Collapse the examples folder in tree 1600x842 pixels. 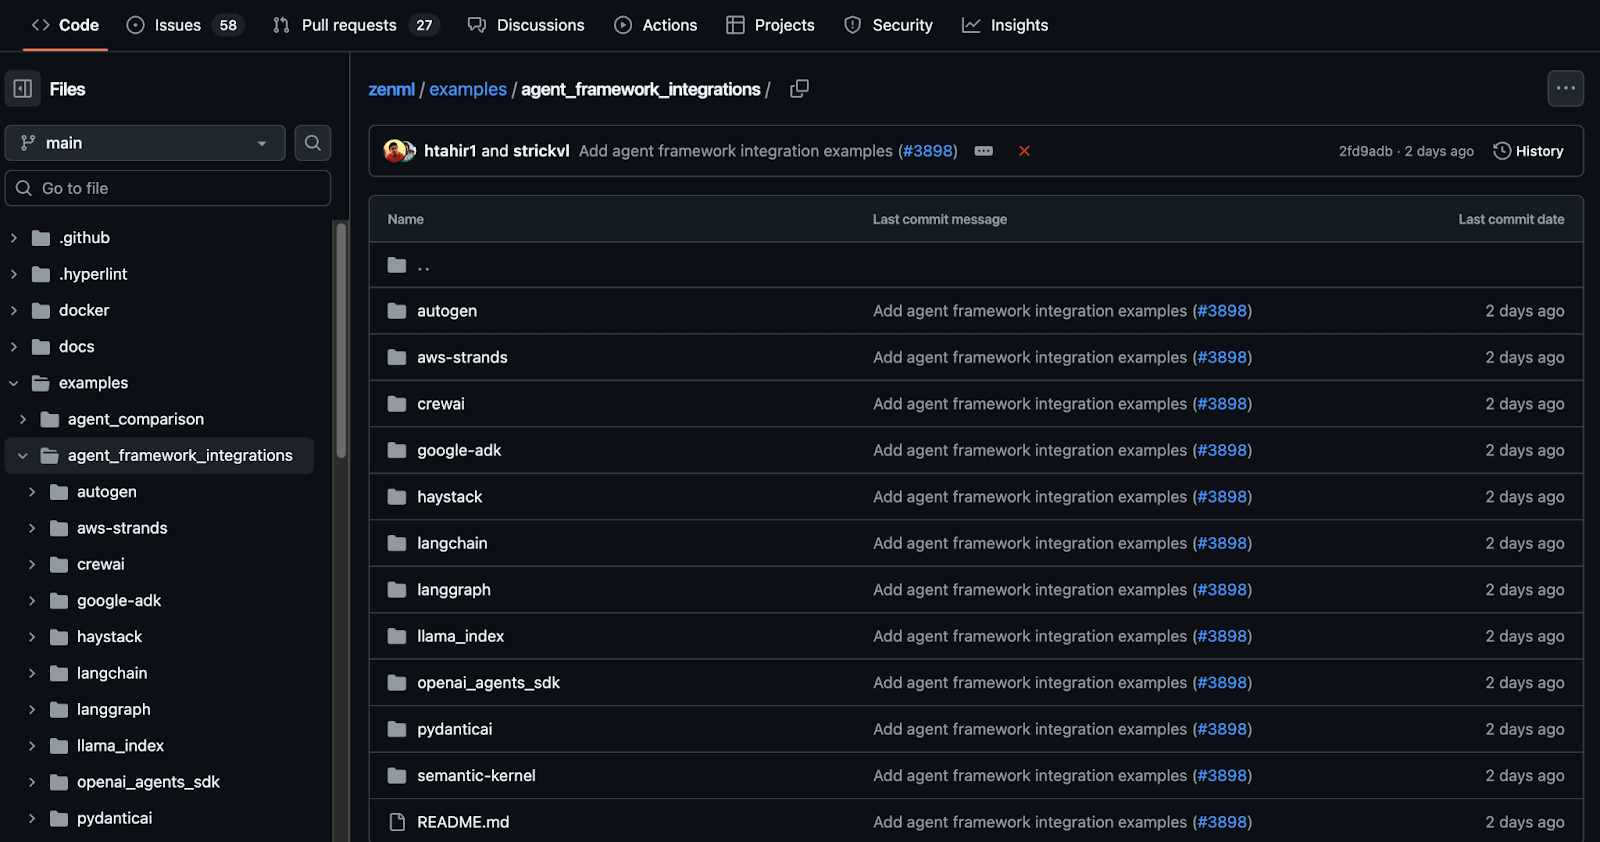click(14, 383)
